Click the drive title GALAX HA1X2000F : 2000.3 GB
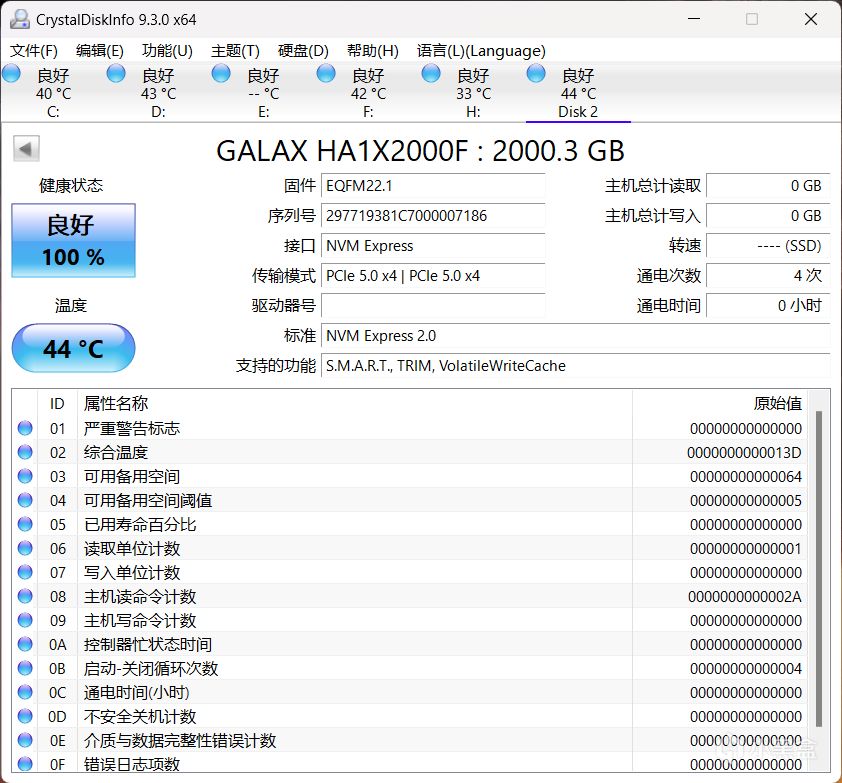Screen dimensions: 842x783 (x=420, y=150)
